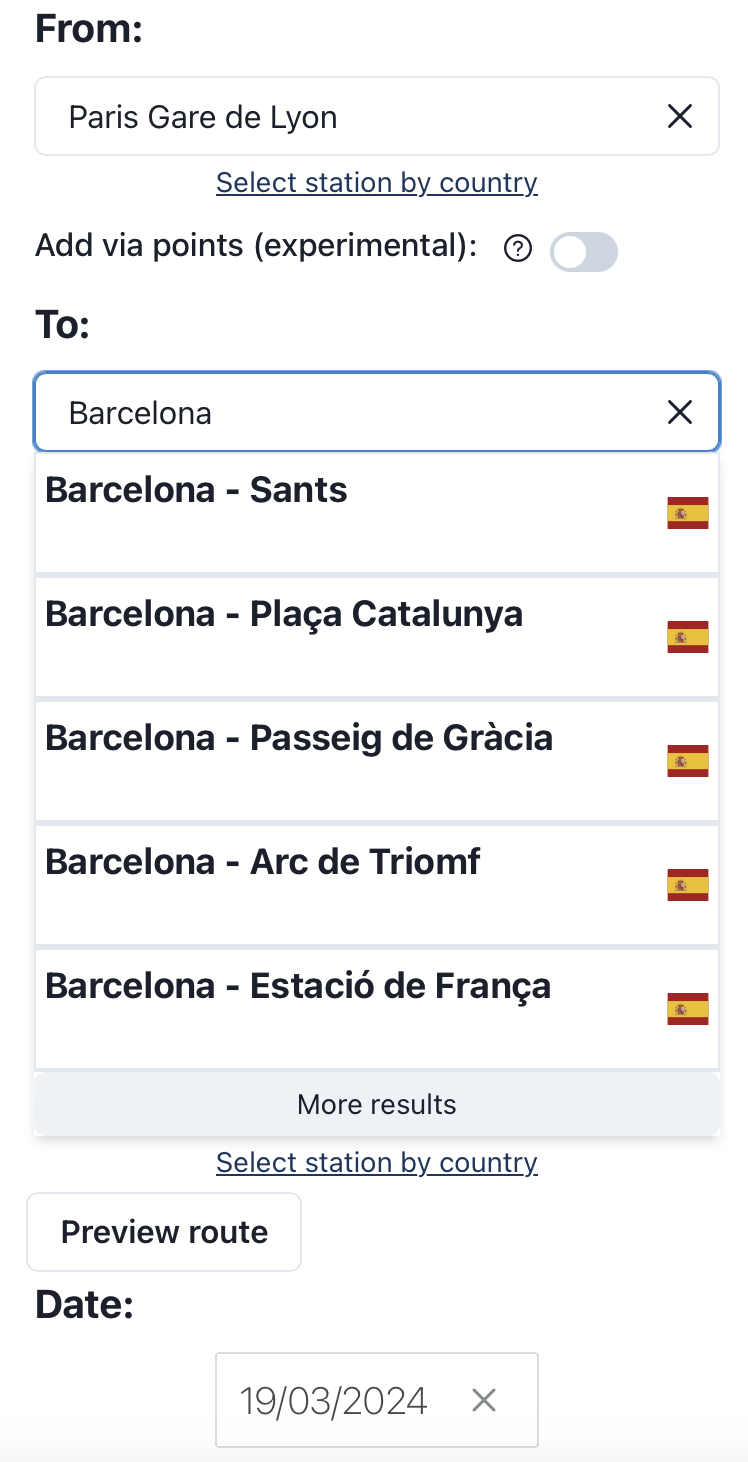Open the date field showing 19/03/2024
This screenshot has height=1462, width=748.
coord(334,1401)
